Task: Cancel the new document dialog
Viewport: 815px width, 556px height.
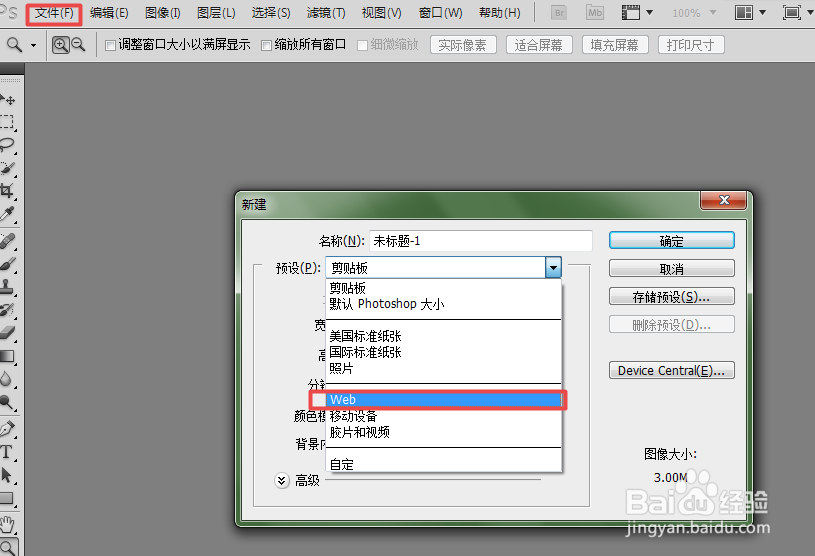Action: pyautogui.click(x=672, y=269)
